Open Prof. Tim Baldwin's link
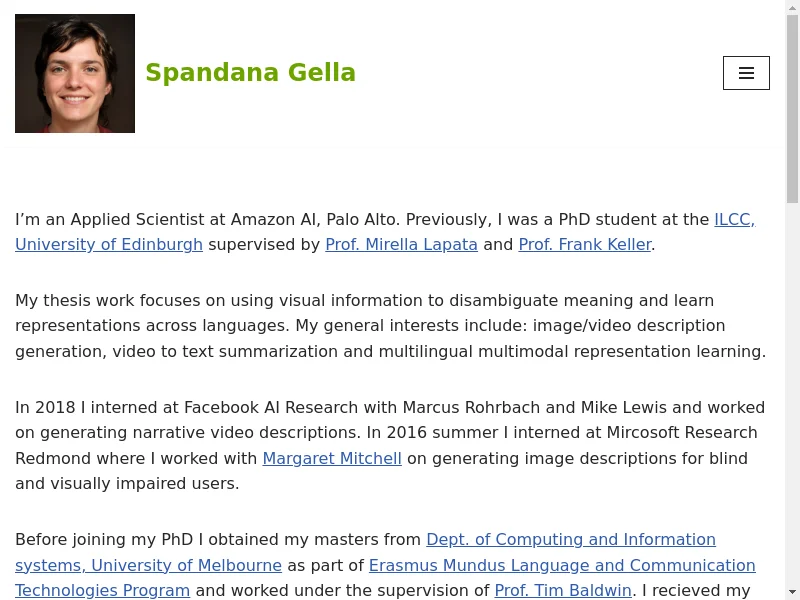The width and height of the screenshot is (800, 600). [x=563, y=590]
